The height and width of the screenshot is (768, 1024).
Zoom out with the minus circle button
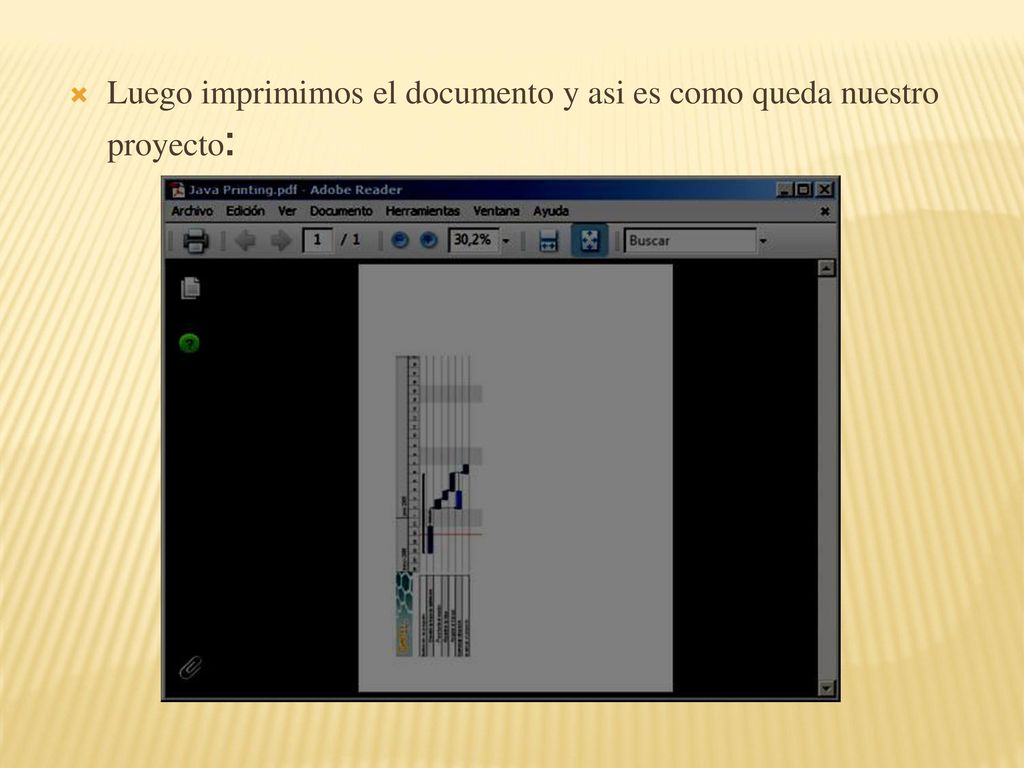pyautogui.click(x=399, y=240)
